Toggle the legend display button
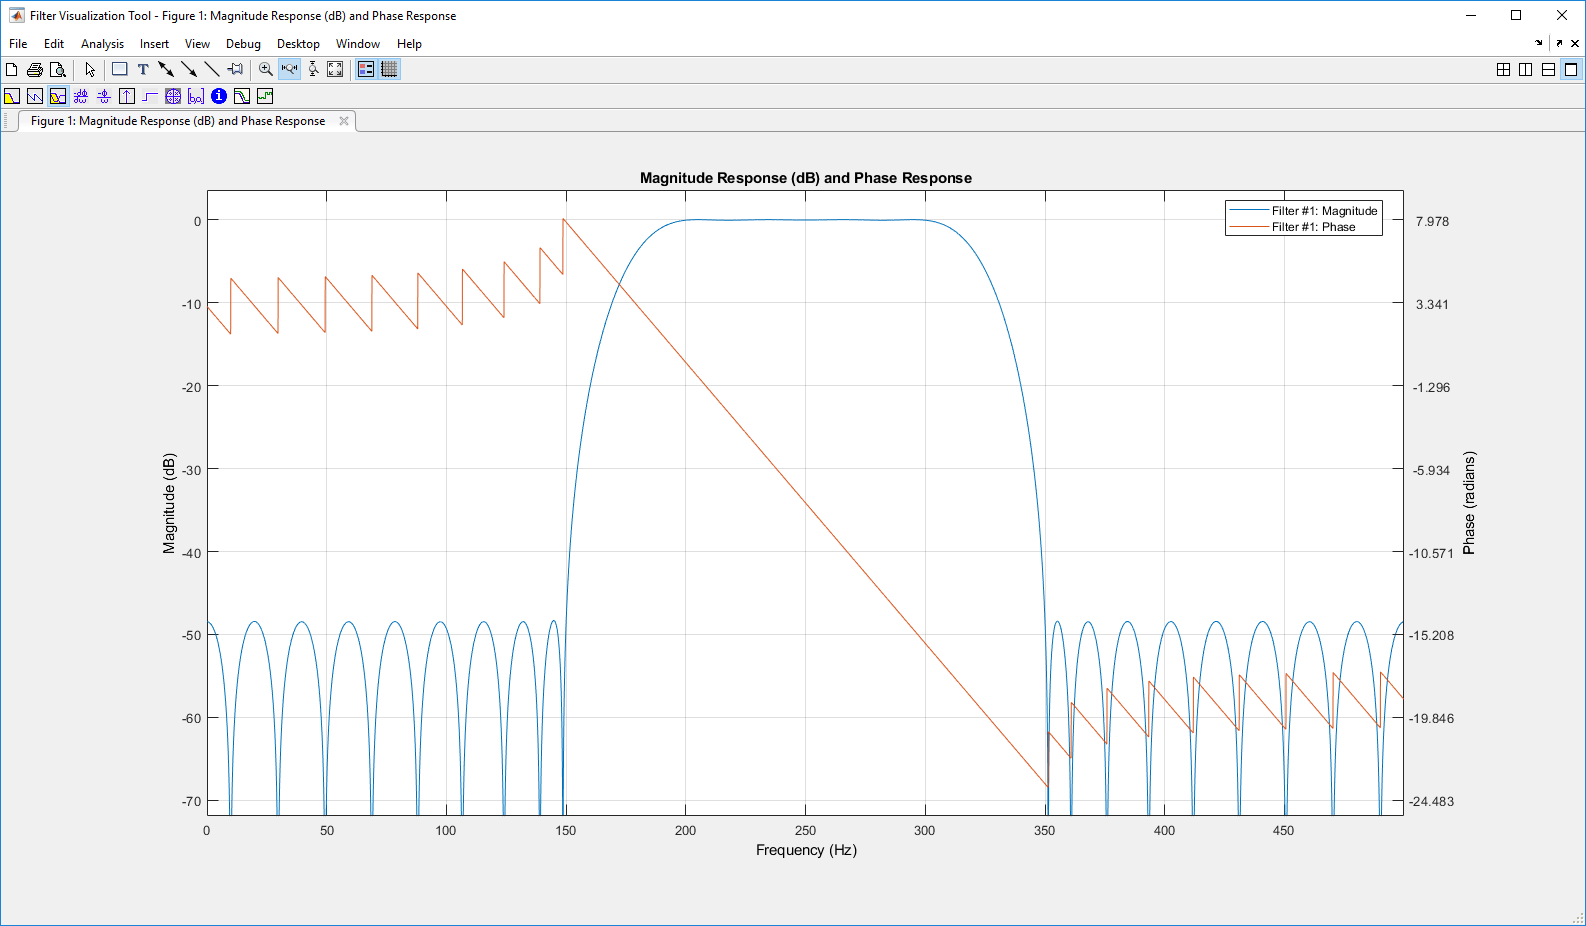 coord(366,69)
